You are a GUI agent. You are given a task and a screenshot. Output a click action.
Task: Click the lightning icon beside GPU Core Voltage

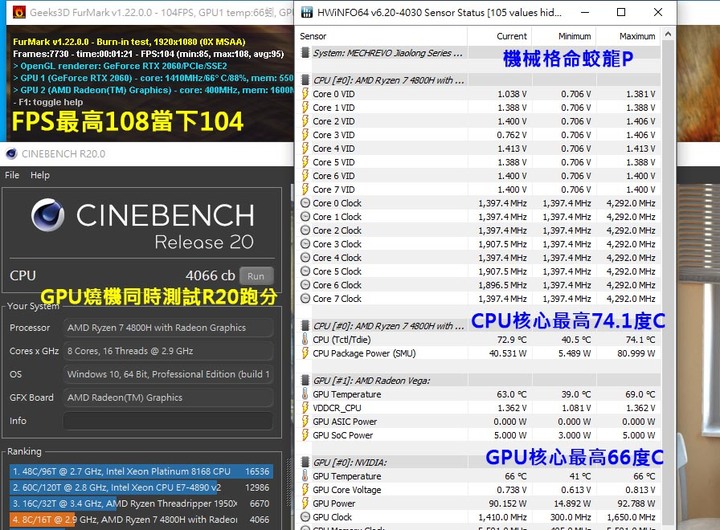click(x=305, y=490)
